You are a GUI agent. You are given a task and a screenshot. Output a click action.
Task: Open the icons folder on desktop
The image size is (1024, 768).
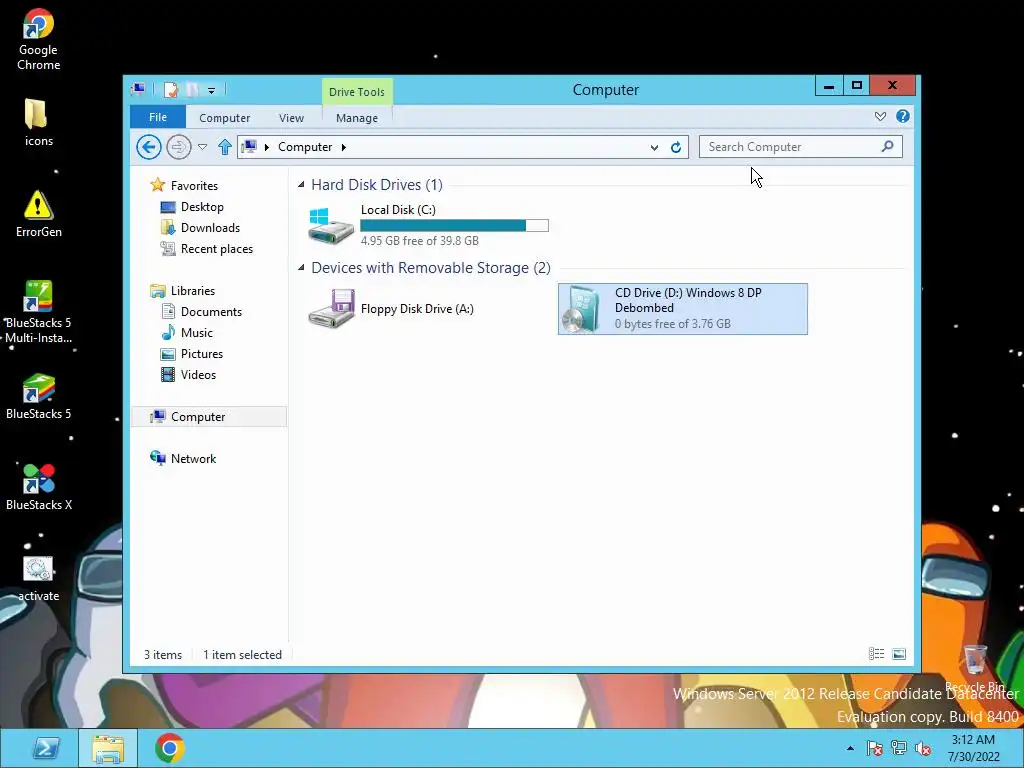(38, 122)
